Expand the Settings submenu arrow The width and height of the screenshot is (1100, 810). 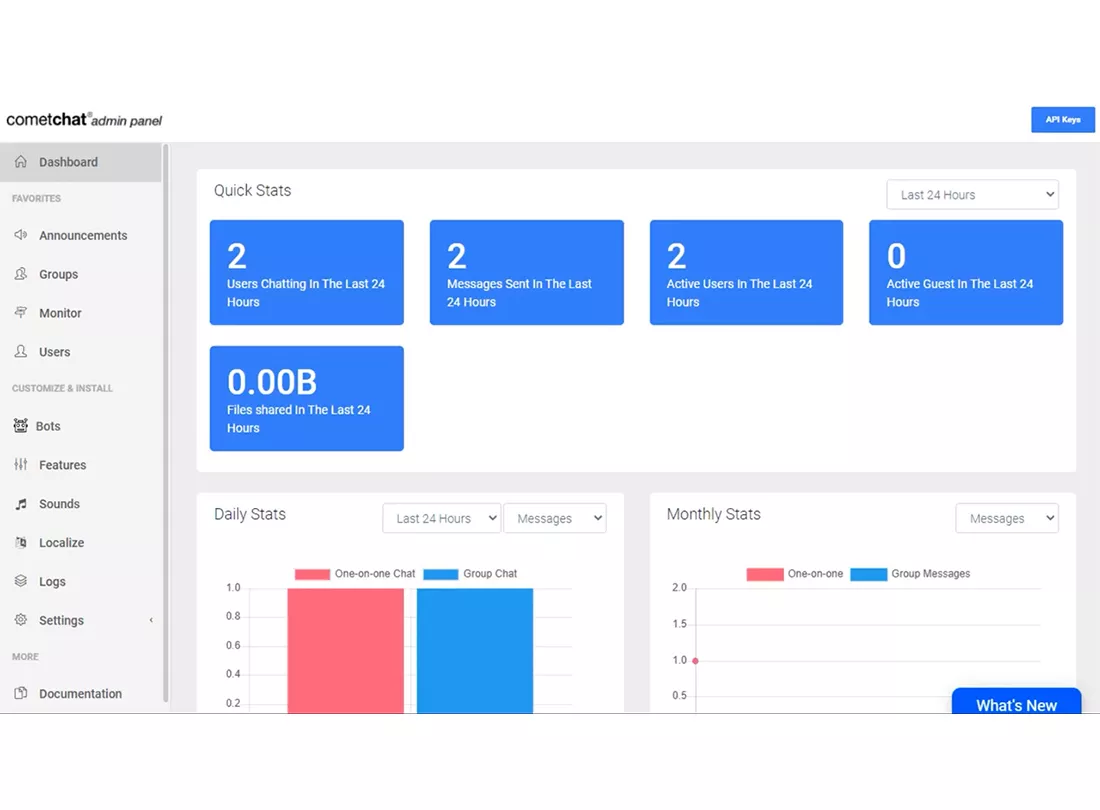(x=151, y=620)
